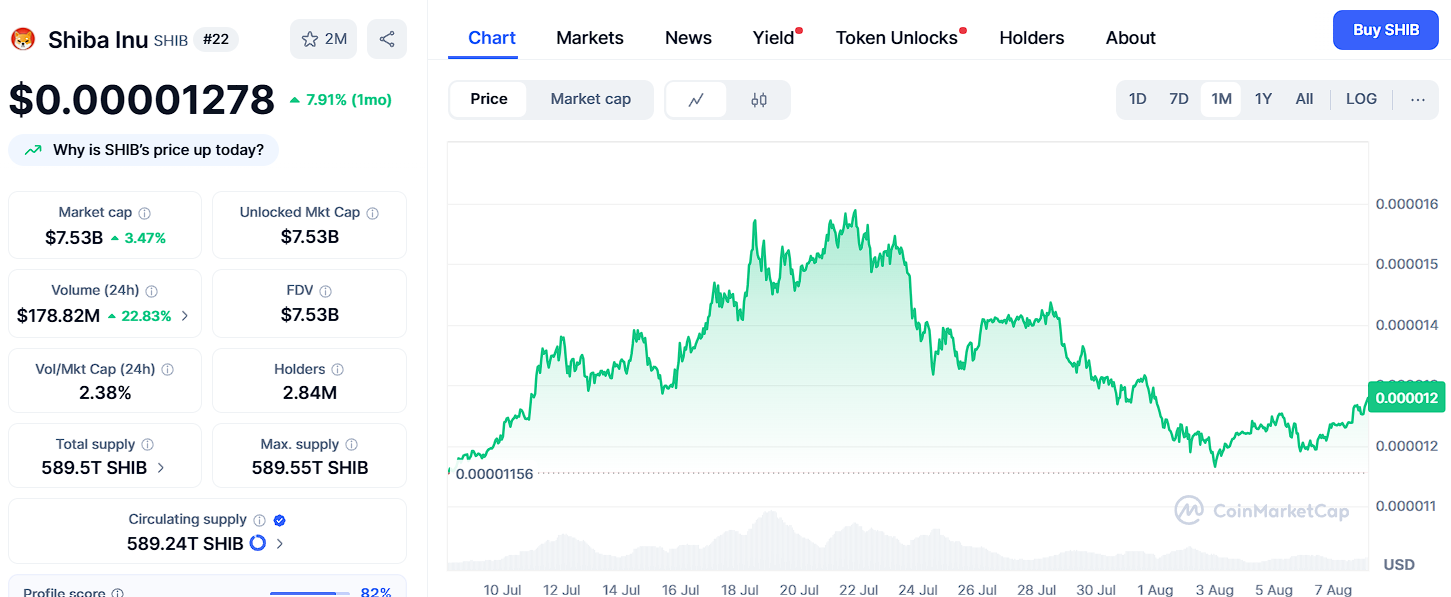Click the current price 0.000012 chart tag
1451x597 pixels.
[1407, 398]
